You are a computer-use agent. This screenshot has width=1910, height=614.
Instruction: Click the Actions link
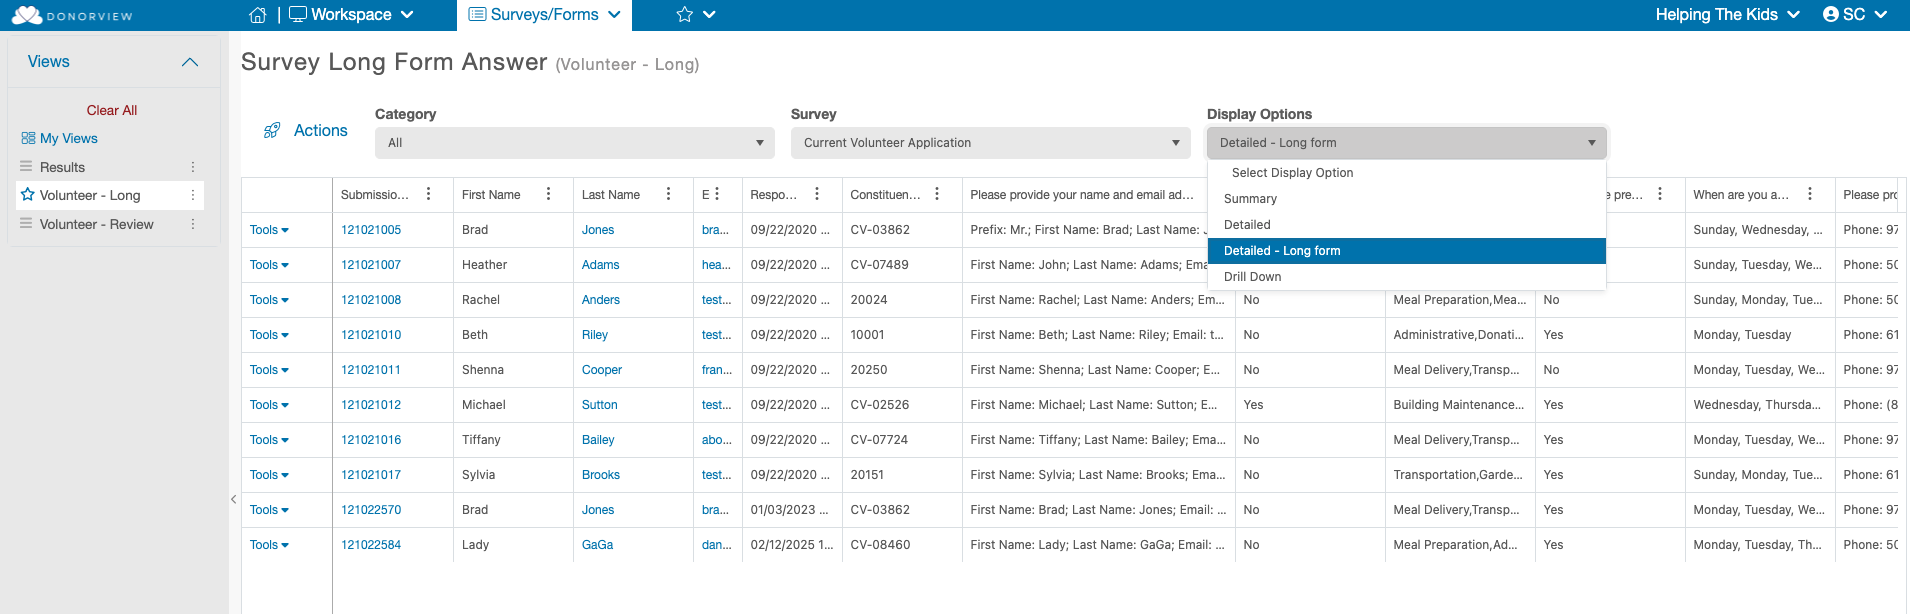click(x=320, y=131)
